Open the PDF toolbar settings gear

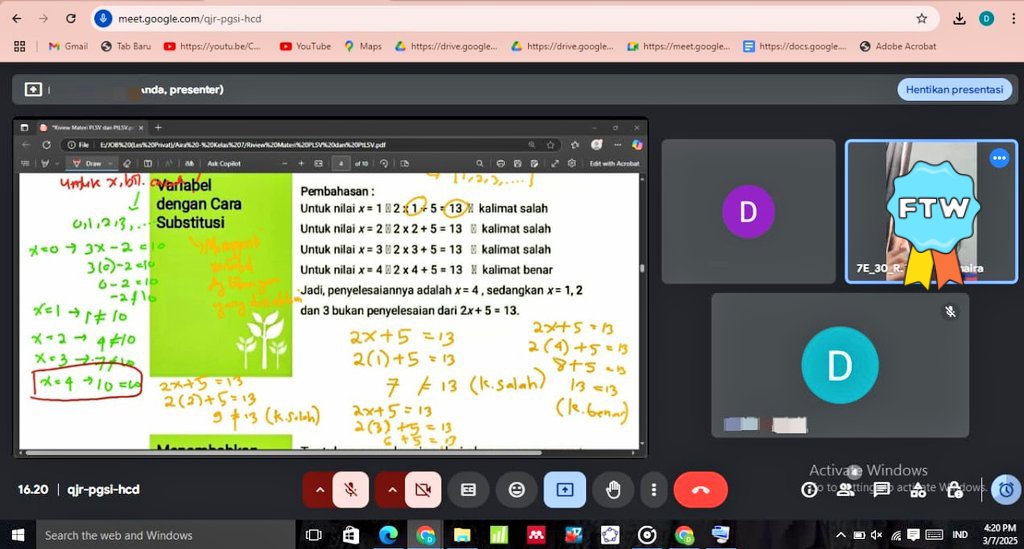point(571,163)
